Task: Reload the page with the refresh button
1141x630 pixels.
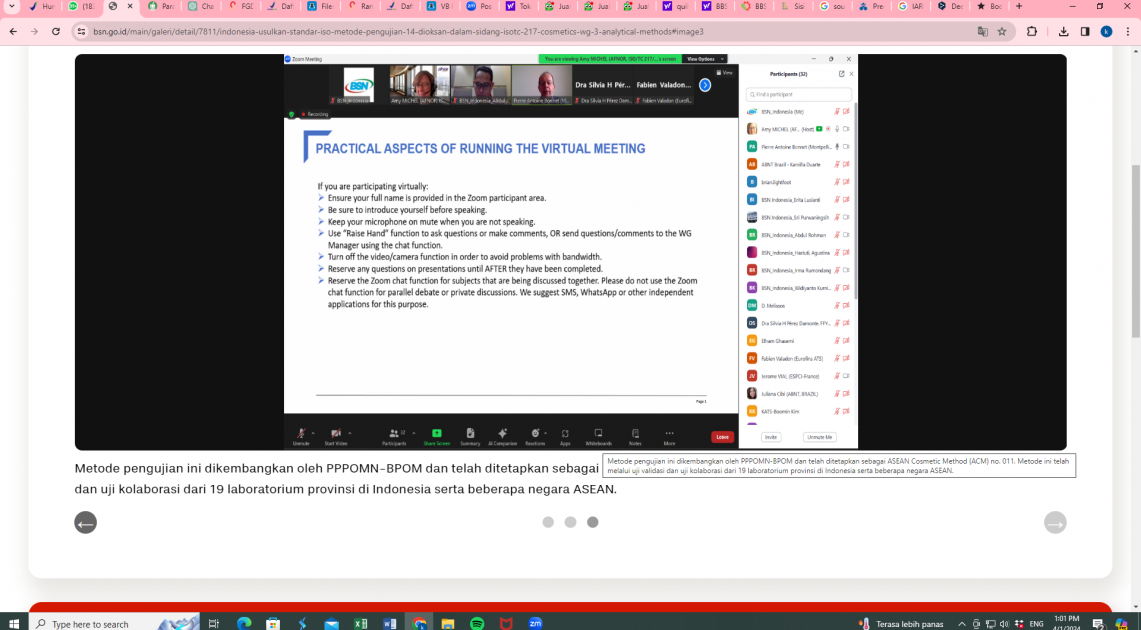Action: (55, 31)
